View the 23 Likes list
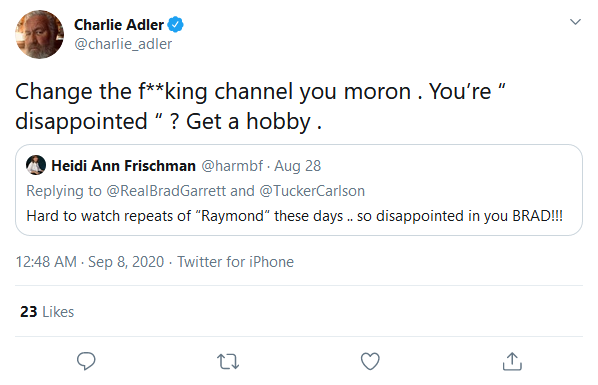The width and height of the screenshot is (598, 385). coord(47,312)
